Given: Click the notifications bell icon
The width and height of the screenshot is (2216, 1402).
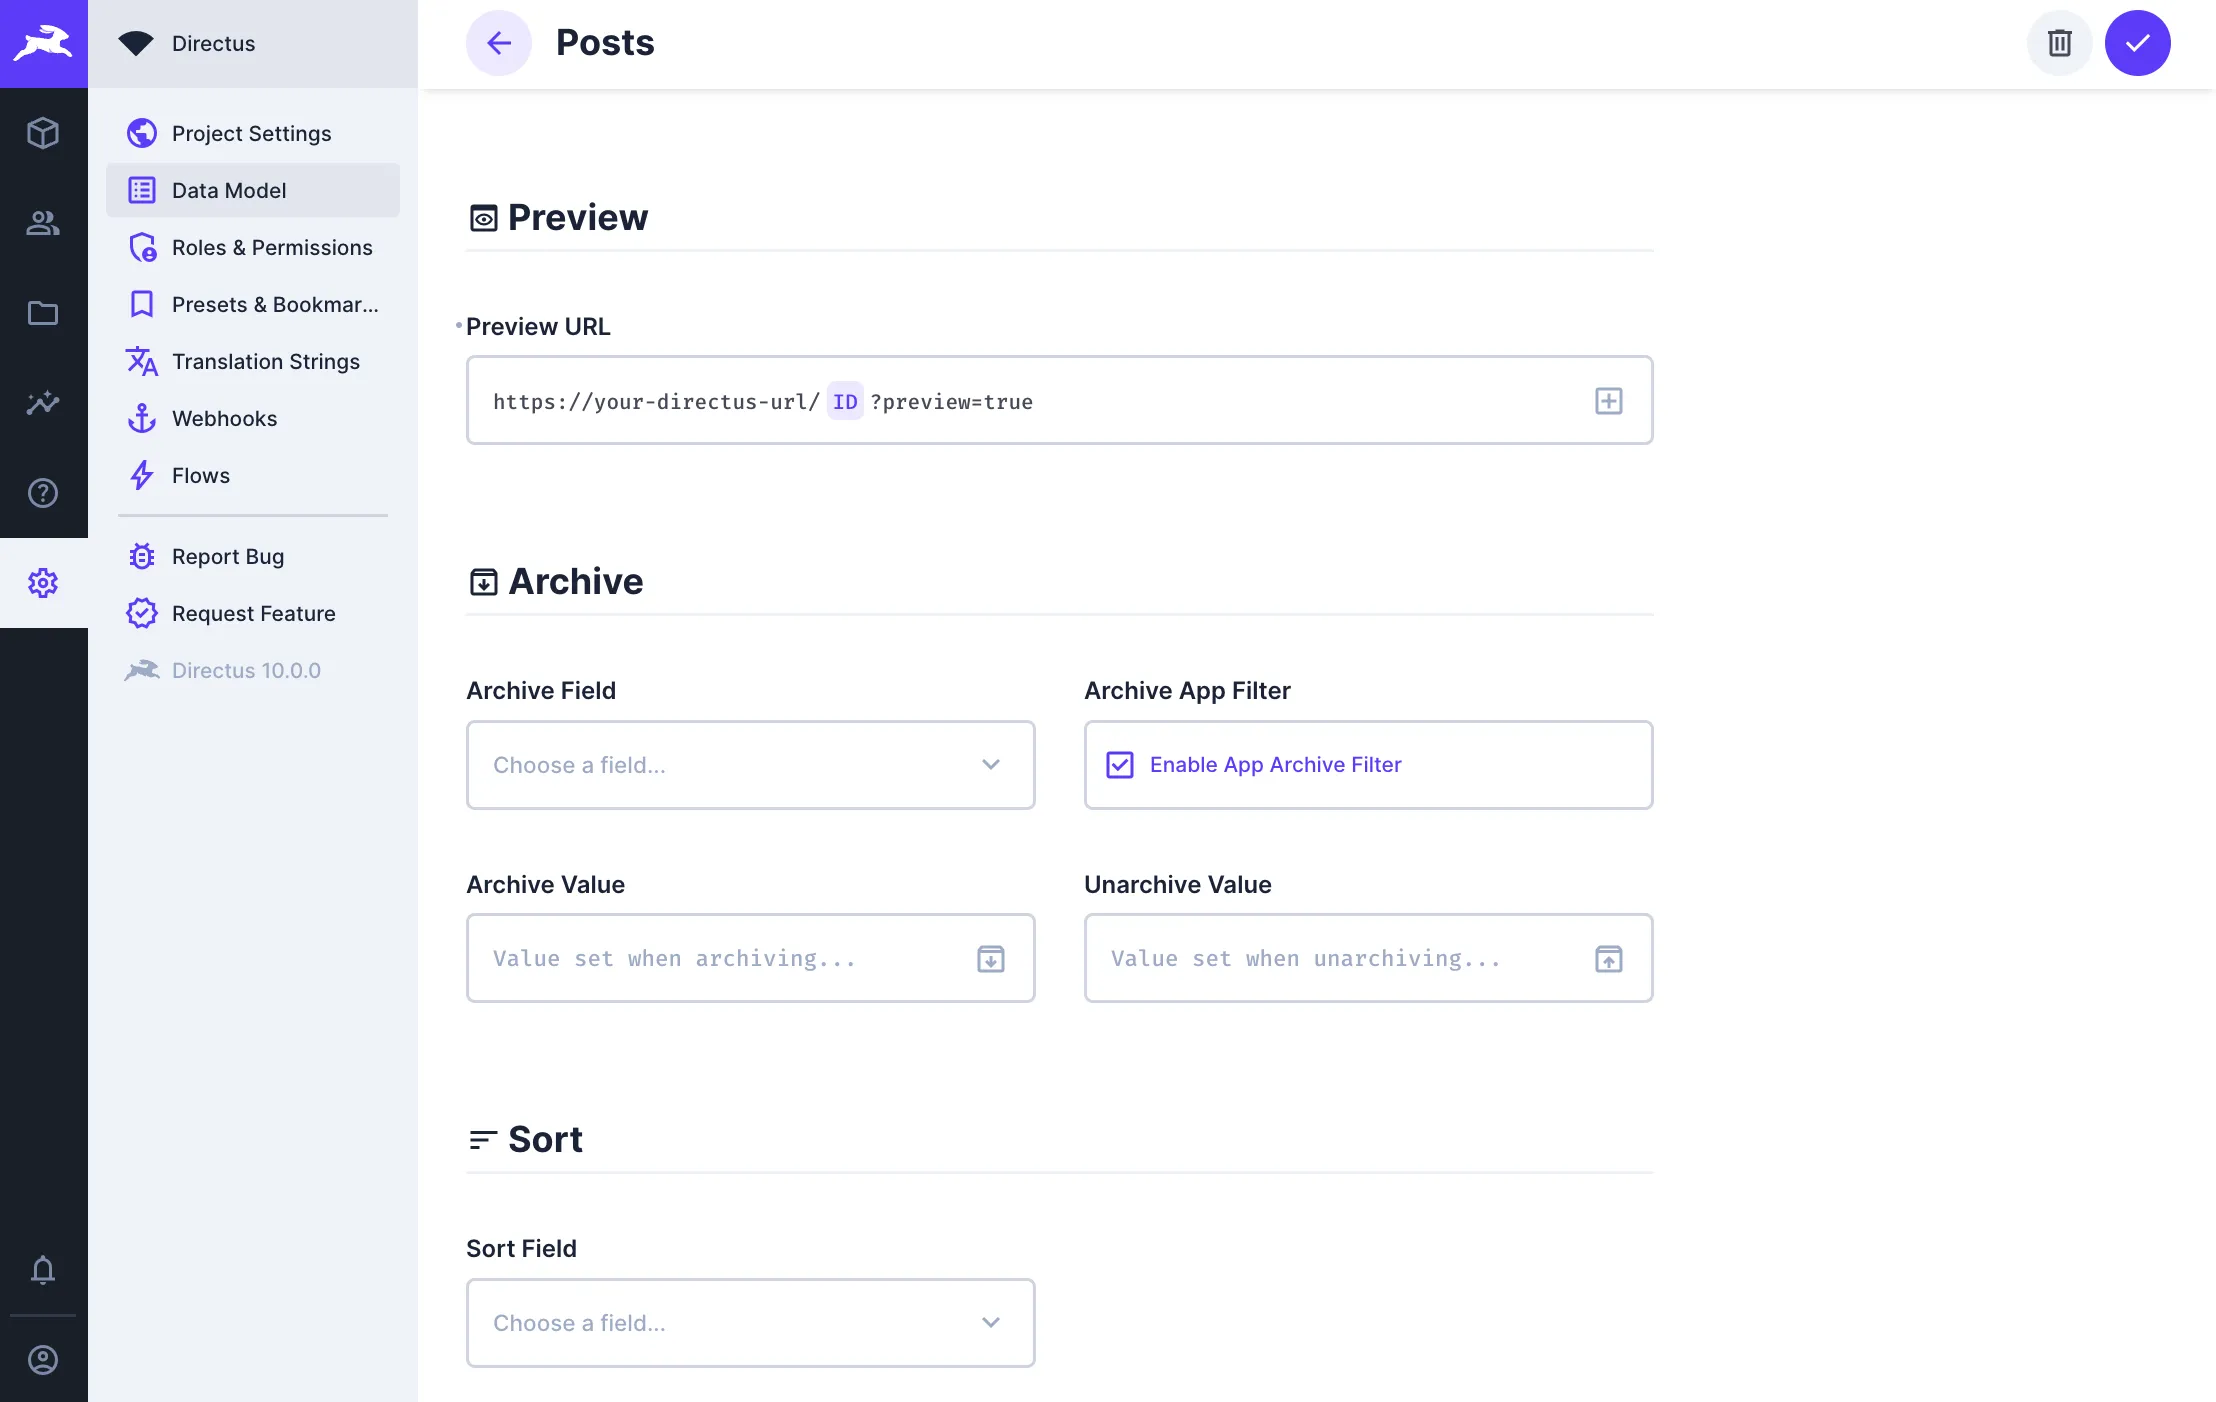Looking at the screenshot, I should [44, 1270].
